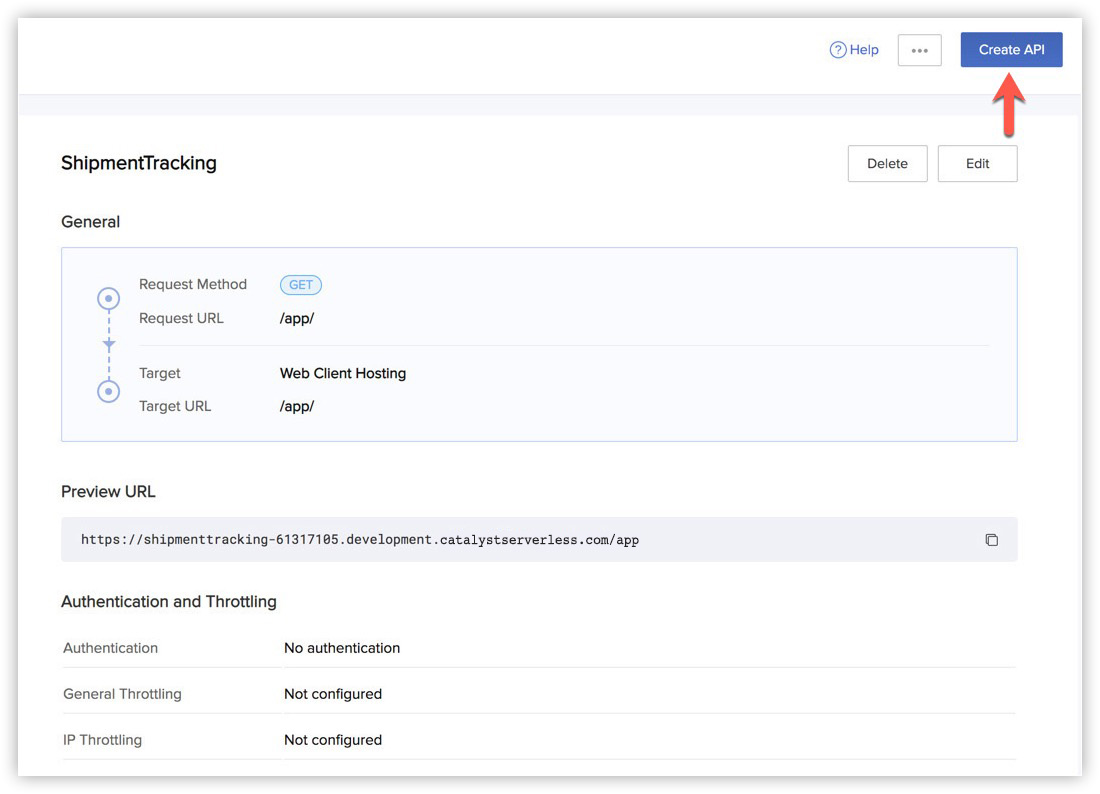Click the Request URL /app/ value

297,319
